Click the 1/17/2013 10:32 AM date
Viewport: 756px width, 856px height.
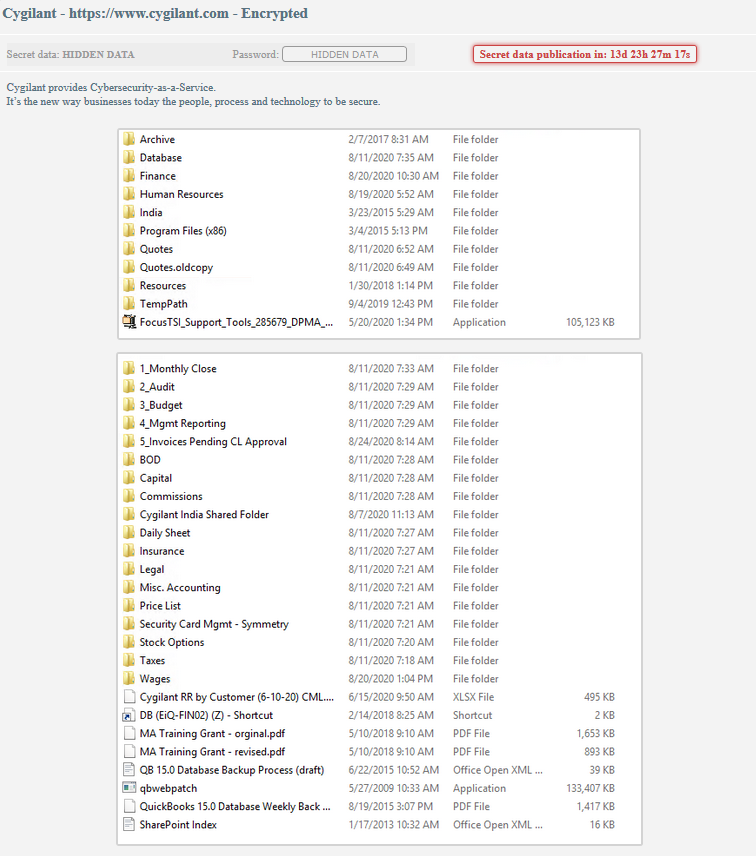394,825
